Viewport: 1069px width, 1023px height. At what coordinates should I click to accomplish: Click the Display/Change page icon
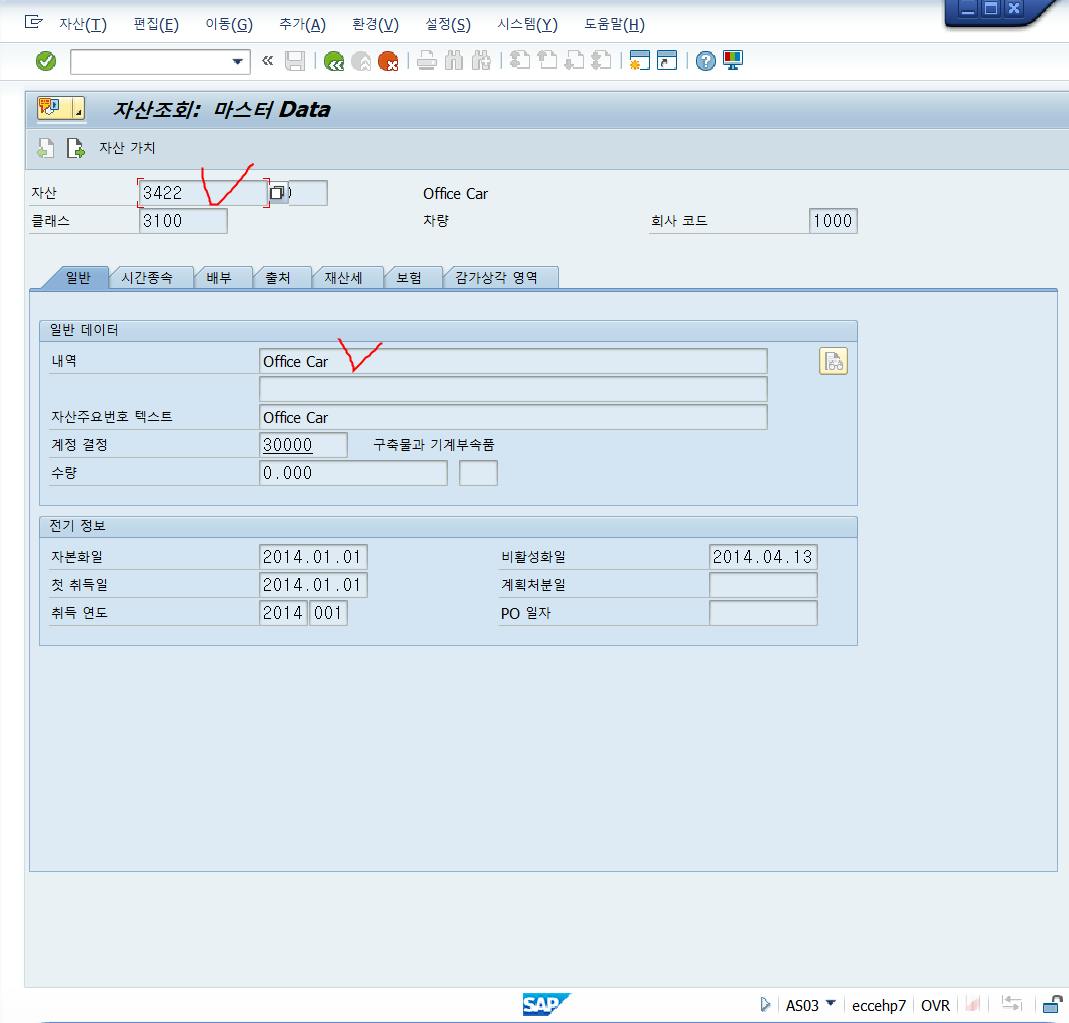[x=75, y=148]
